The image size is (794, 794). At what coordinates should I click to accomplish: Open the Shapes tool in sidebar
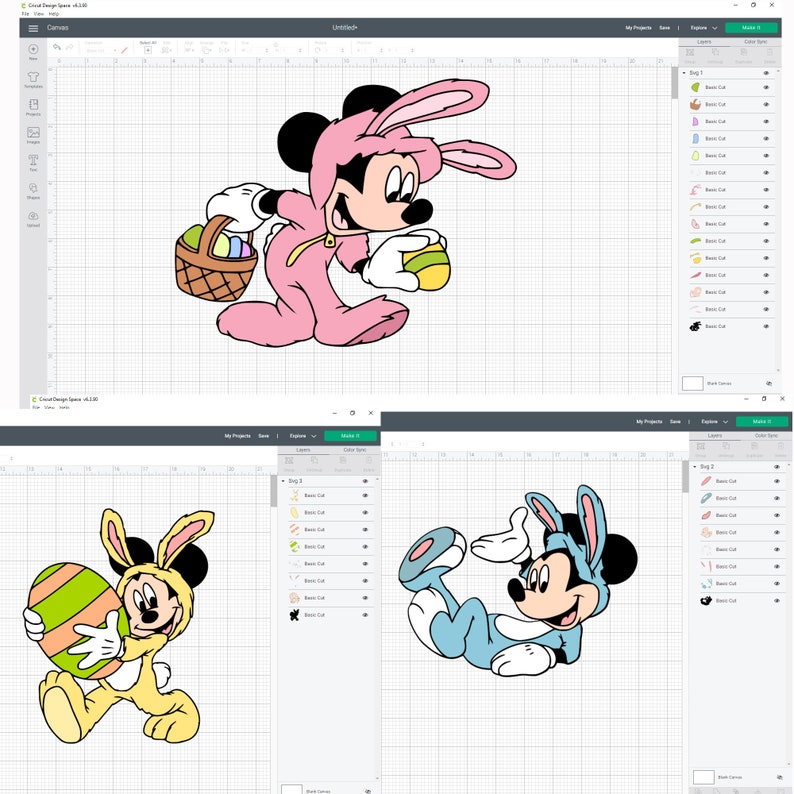tap(33, 188)
